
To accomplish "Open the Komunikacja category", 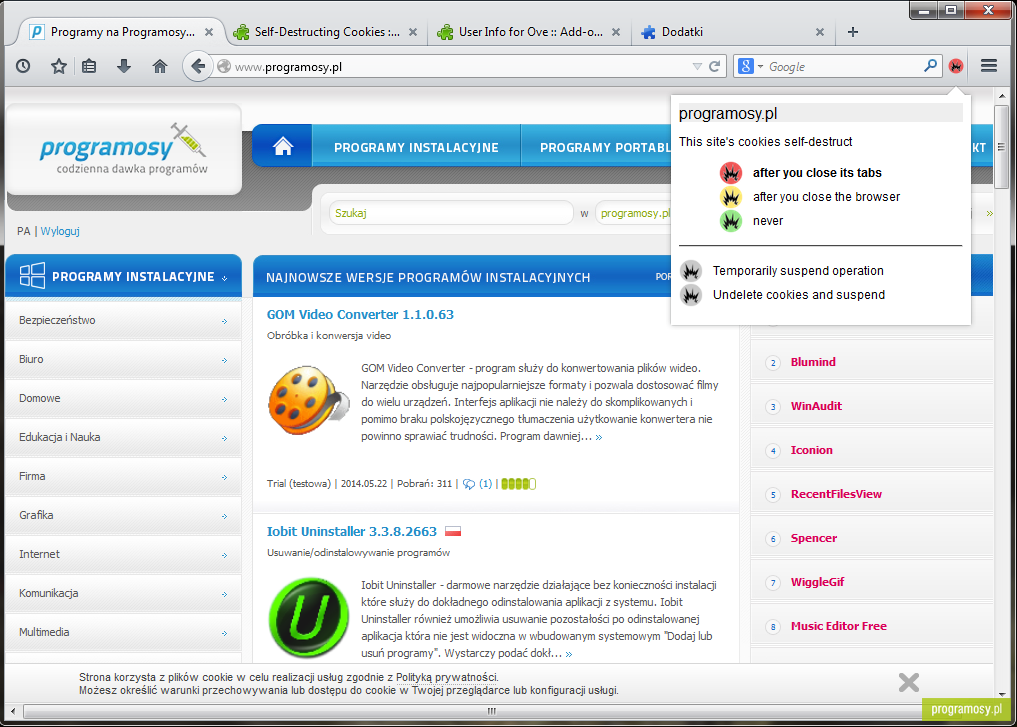I will [x=123, y=593].
